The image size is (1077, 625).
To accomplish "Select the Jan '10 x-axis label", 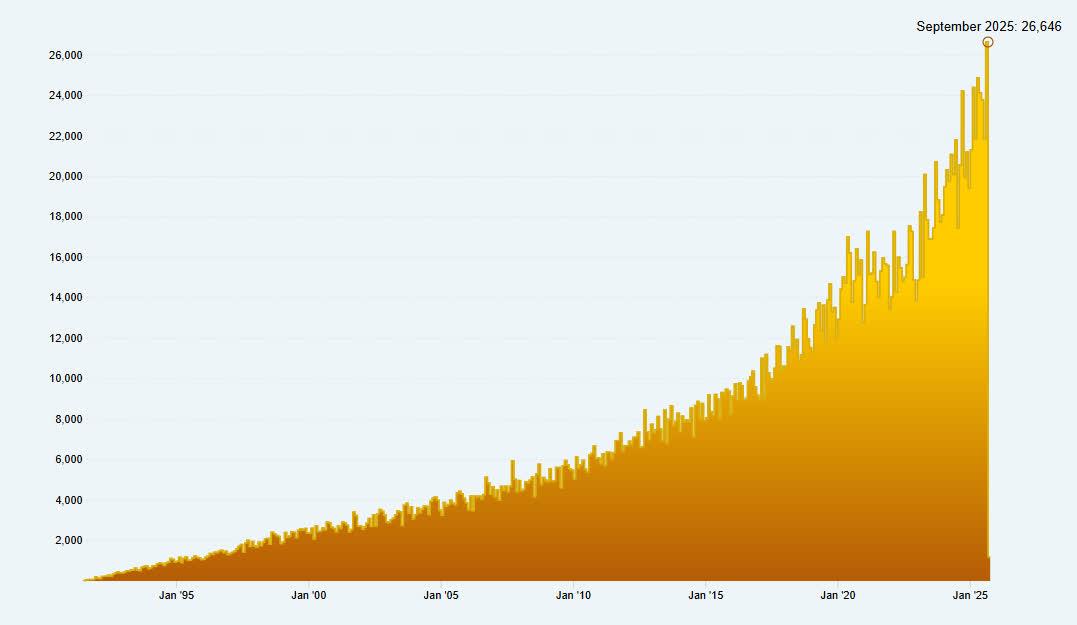I will 573,597.
